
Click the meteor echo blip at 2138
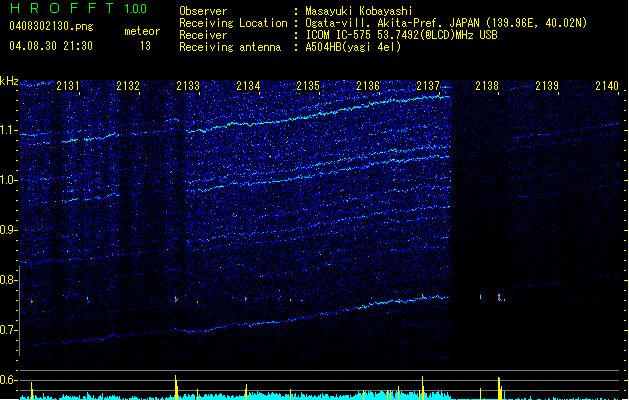(500, 298)
